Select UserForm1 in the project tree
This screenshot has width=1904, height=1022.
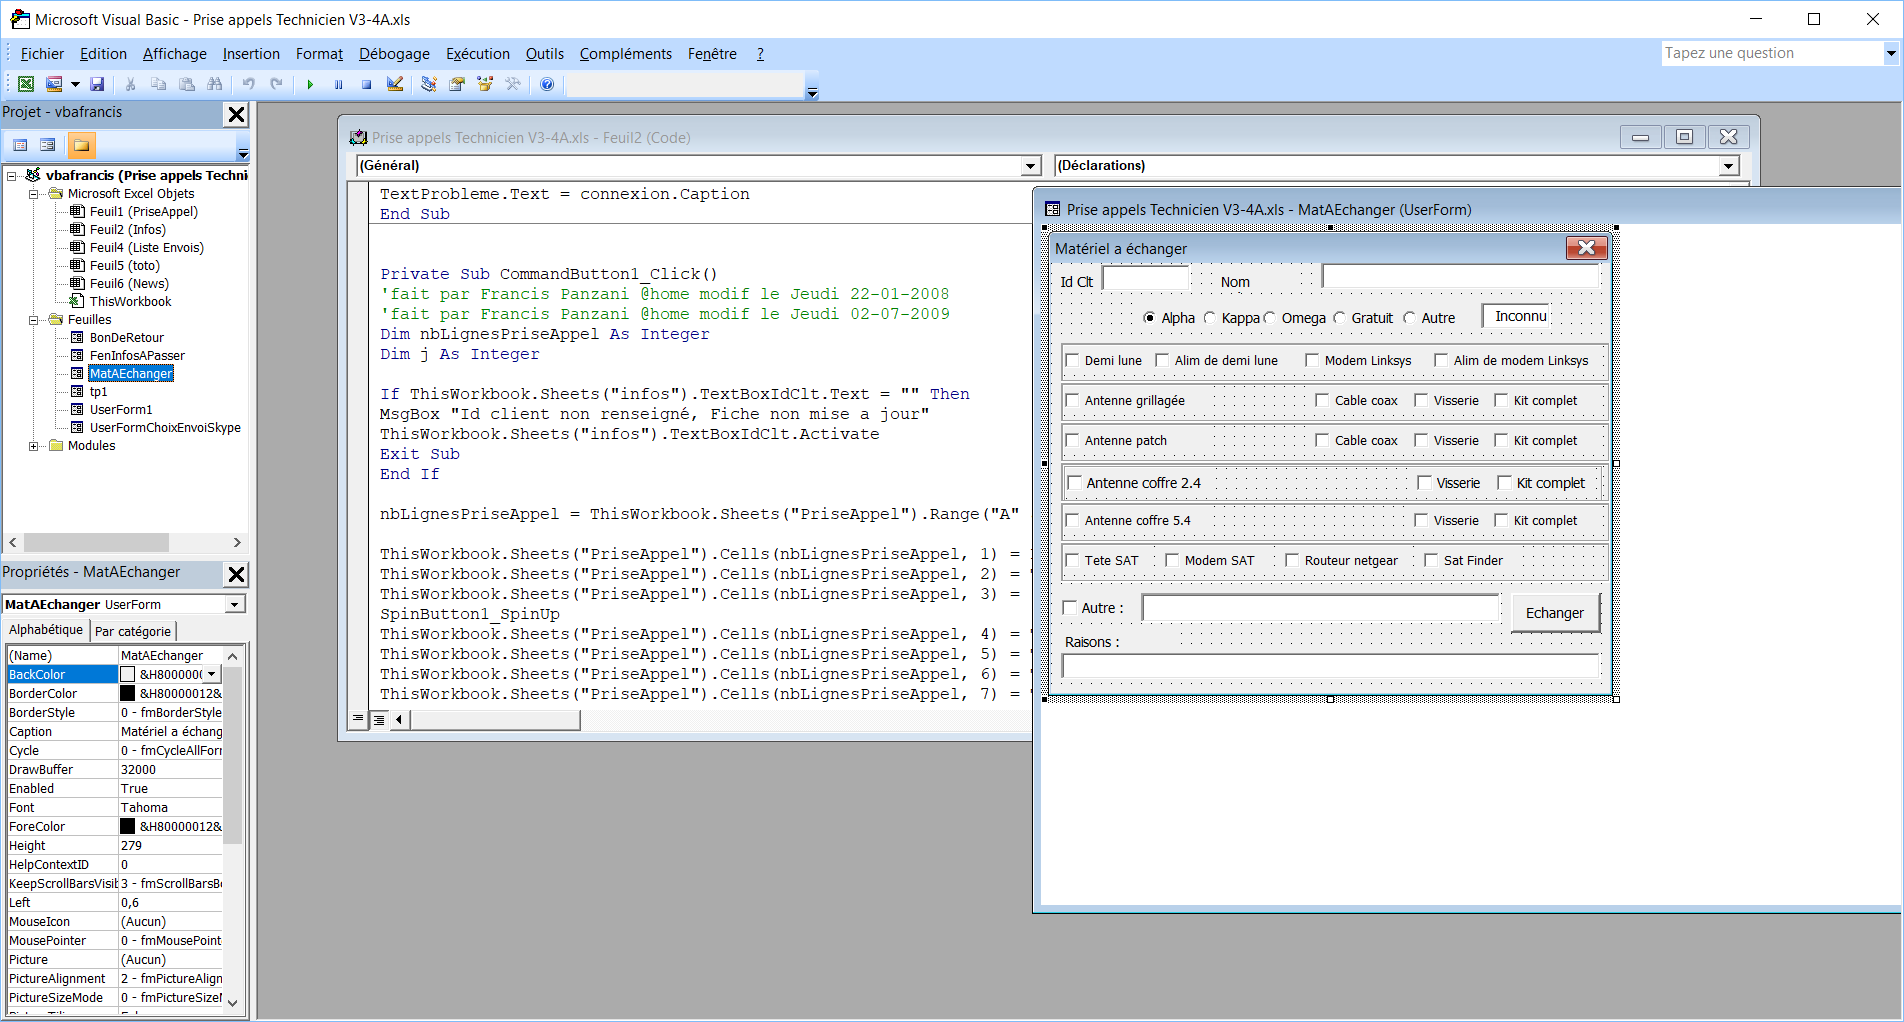(121, 410)
